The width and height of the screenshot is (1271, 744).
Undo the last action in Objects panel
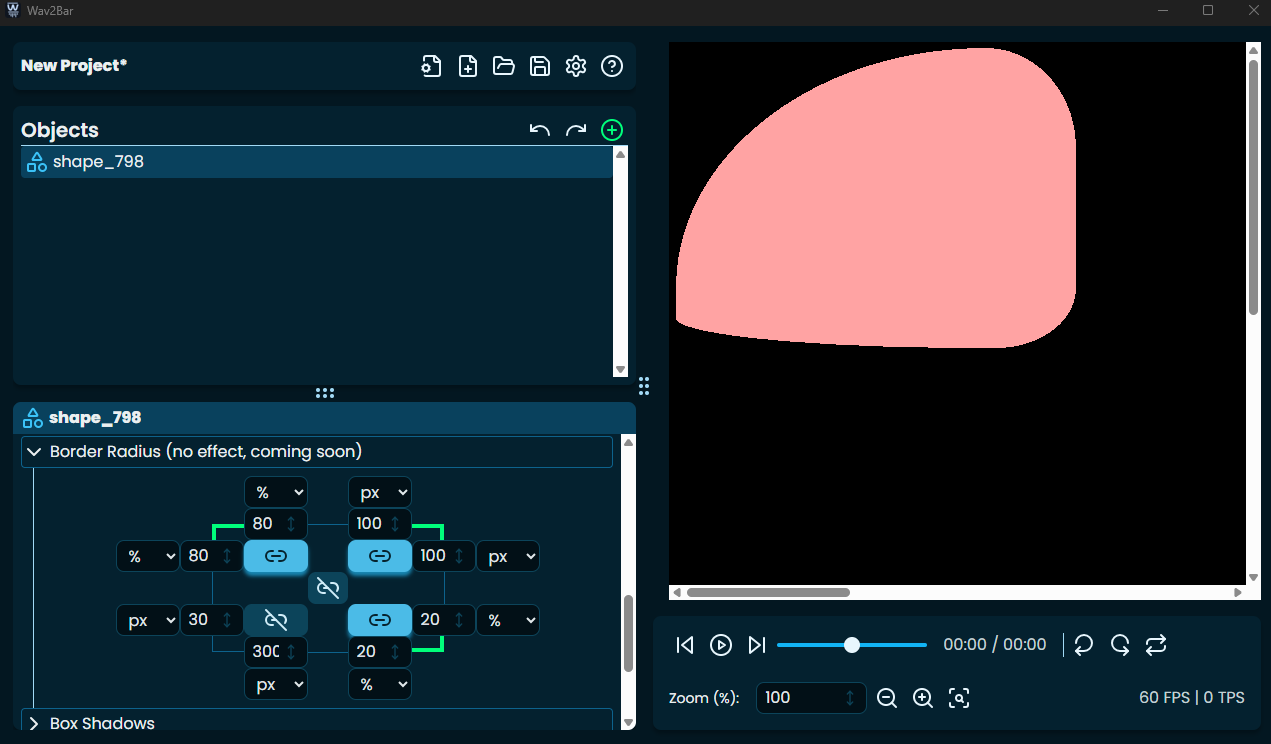[540, 130]
